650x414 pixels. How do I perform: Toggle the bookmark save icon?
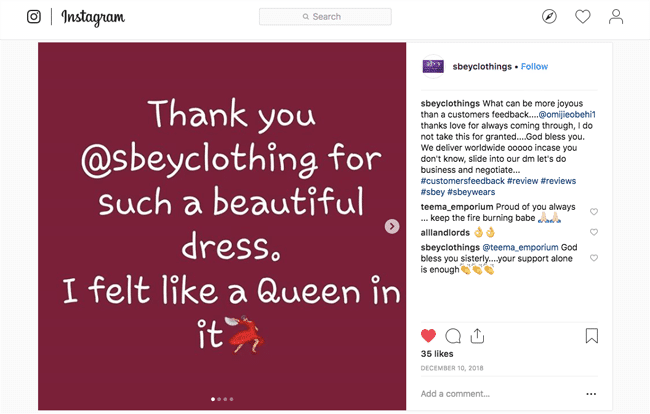click(x=592, y=336)
